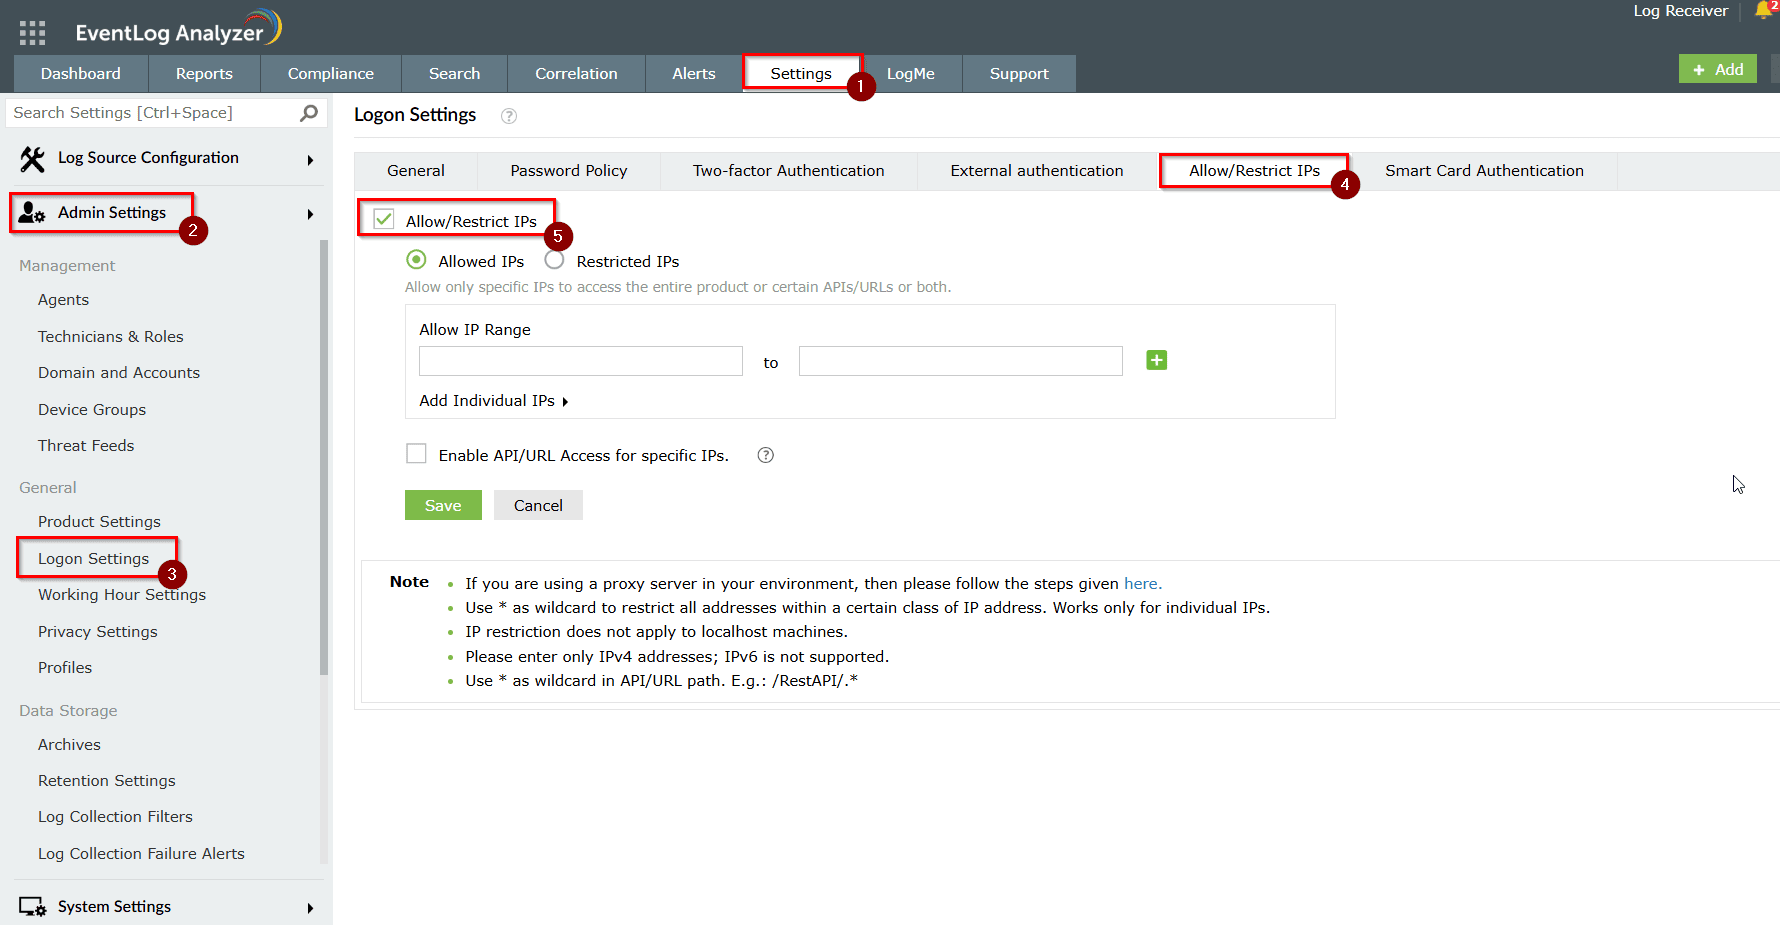This screenshot has width=1780, height=925.
Task: Click the green Save button
Action: 443,505
